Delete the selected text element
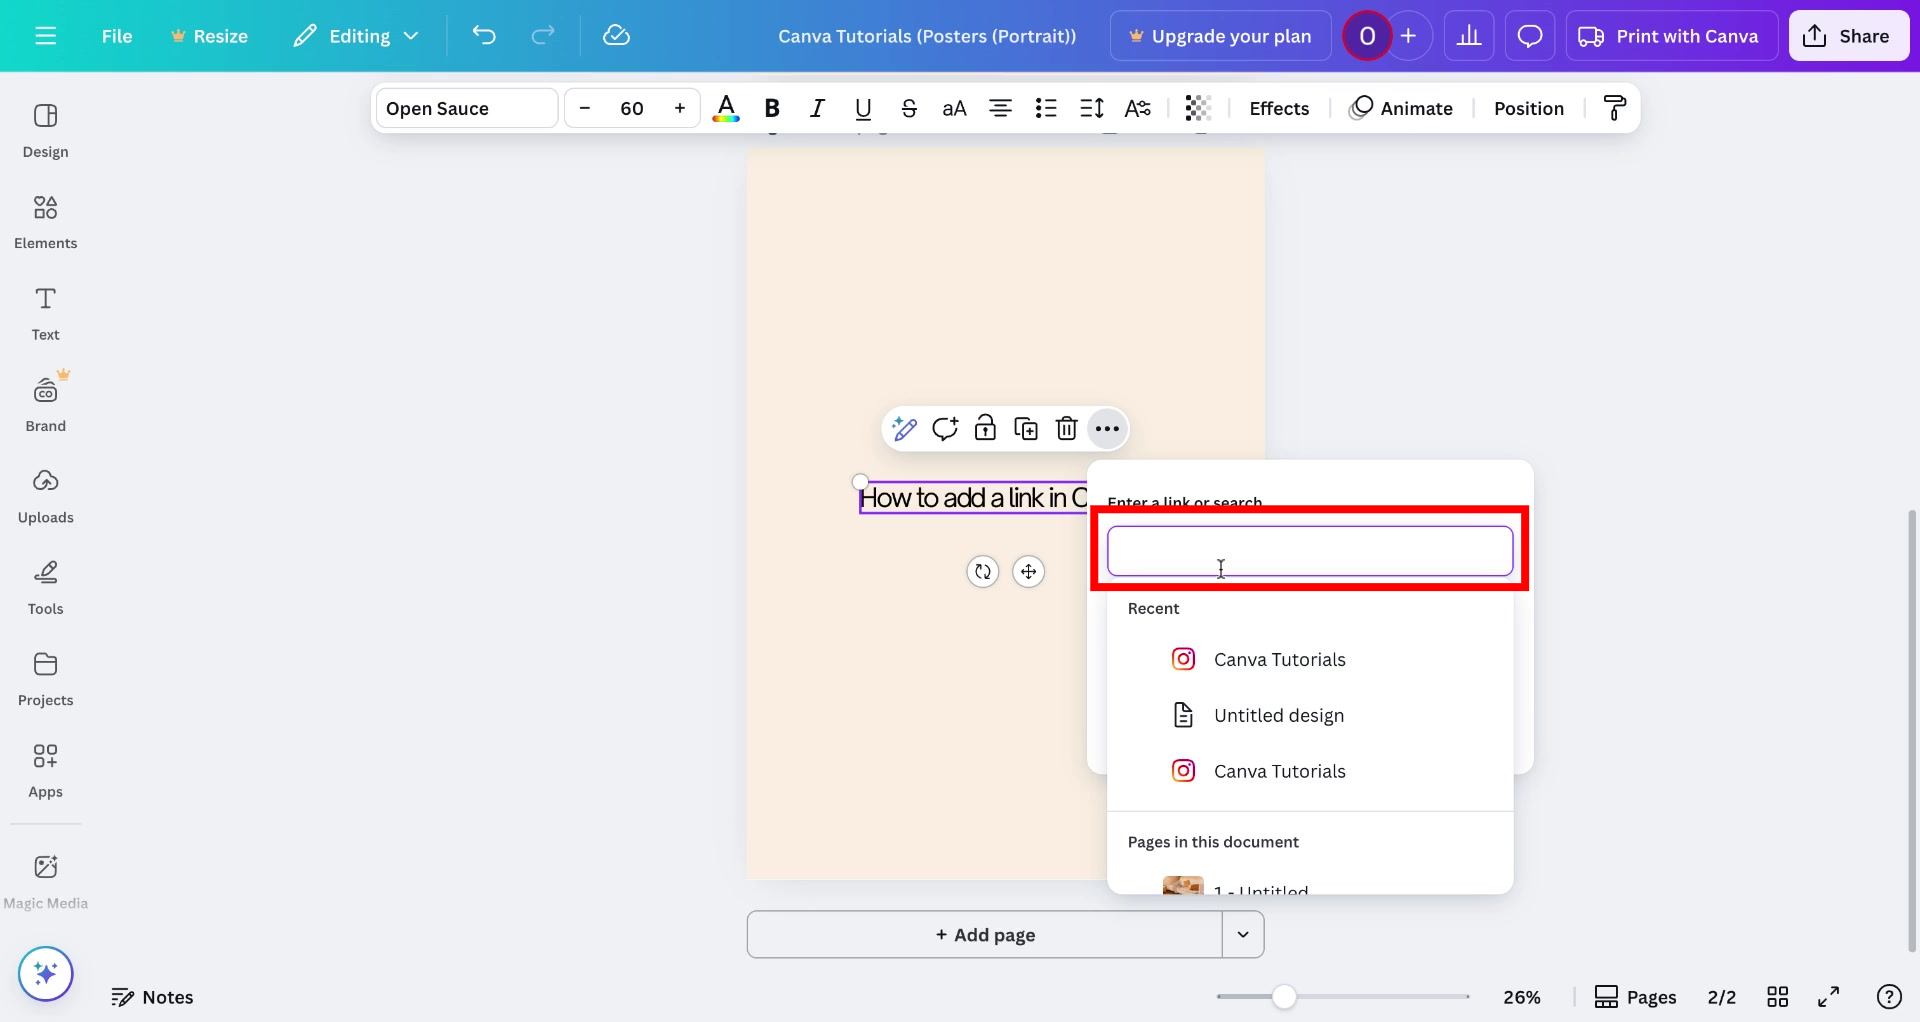The image size is (1920, 1022). coord(1066,428)
